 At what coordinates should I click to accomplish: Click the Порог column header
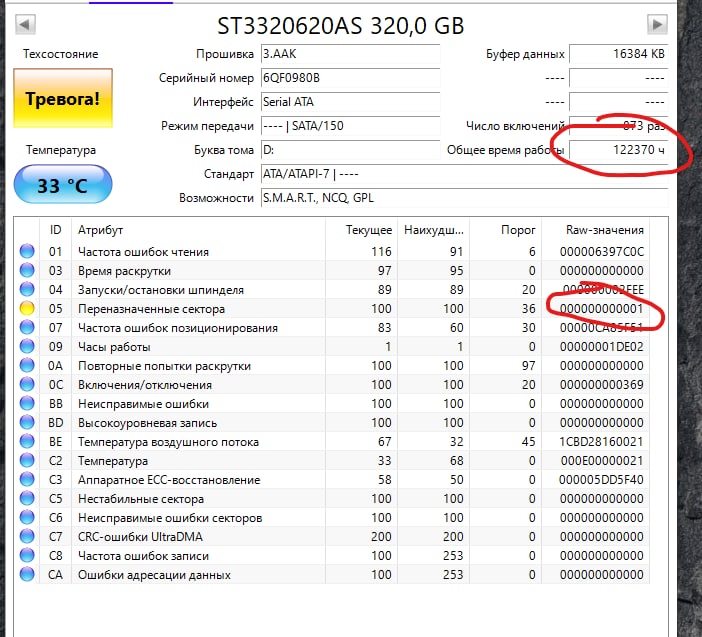(x=511, y=230)
